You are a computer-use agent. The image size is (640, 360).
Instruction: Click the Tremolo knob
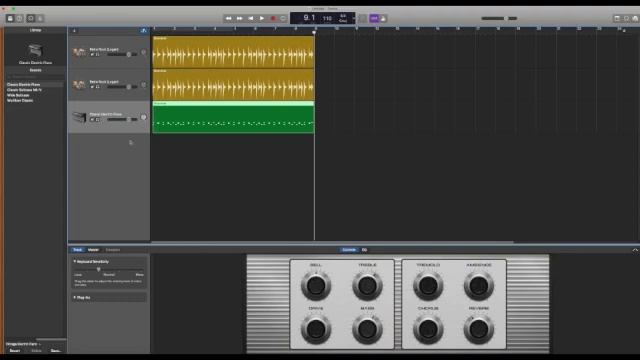(x=428, y=286)
